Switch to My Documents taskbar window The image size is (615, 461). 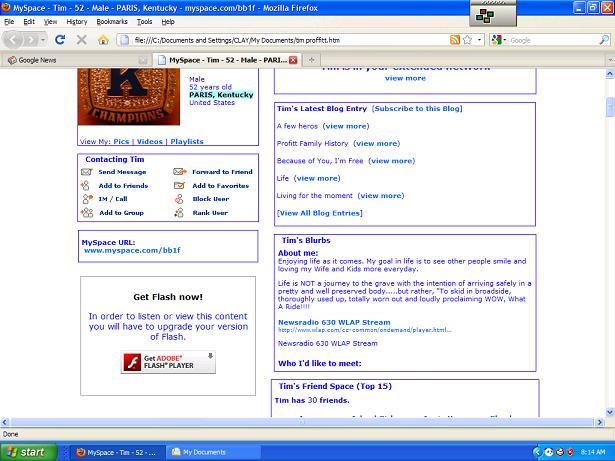pyautogui.click(x=214, y=452)
